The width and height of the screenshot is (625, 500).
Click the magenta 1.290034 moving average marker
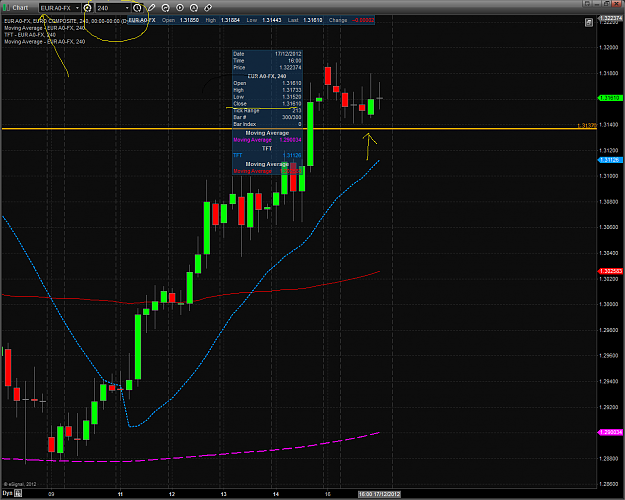pyautogui.click(x=610, y=432)
